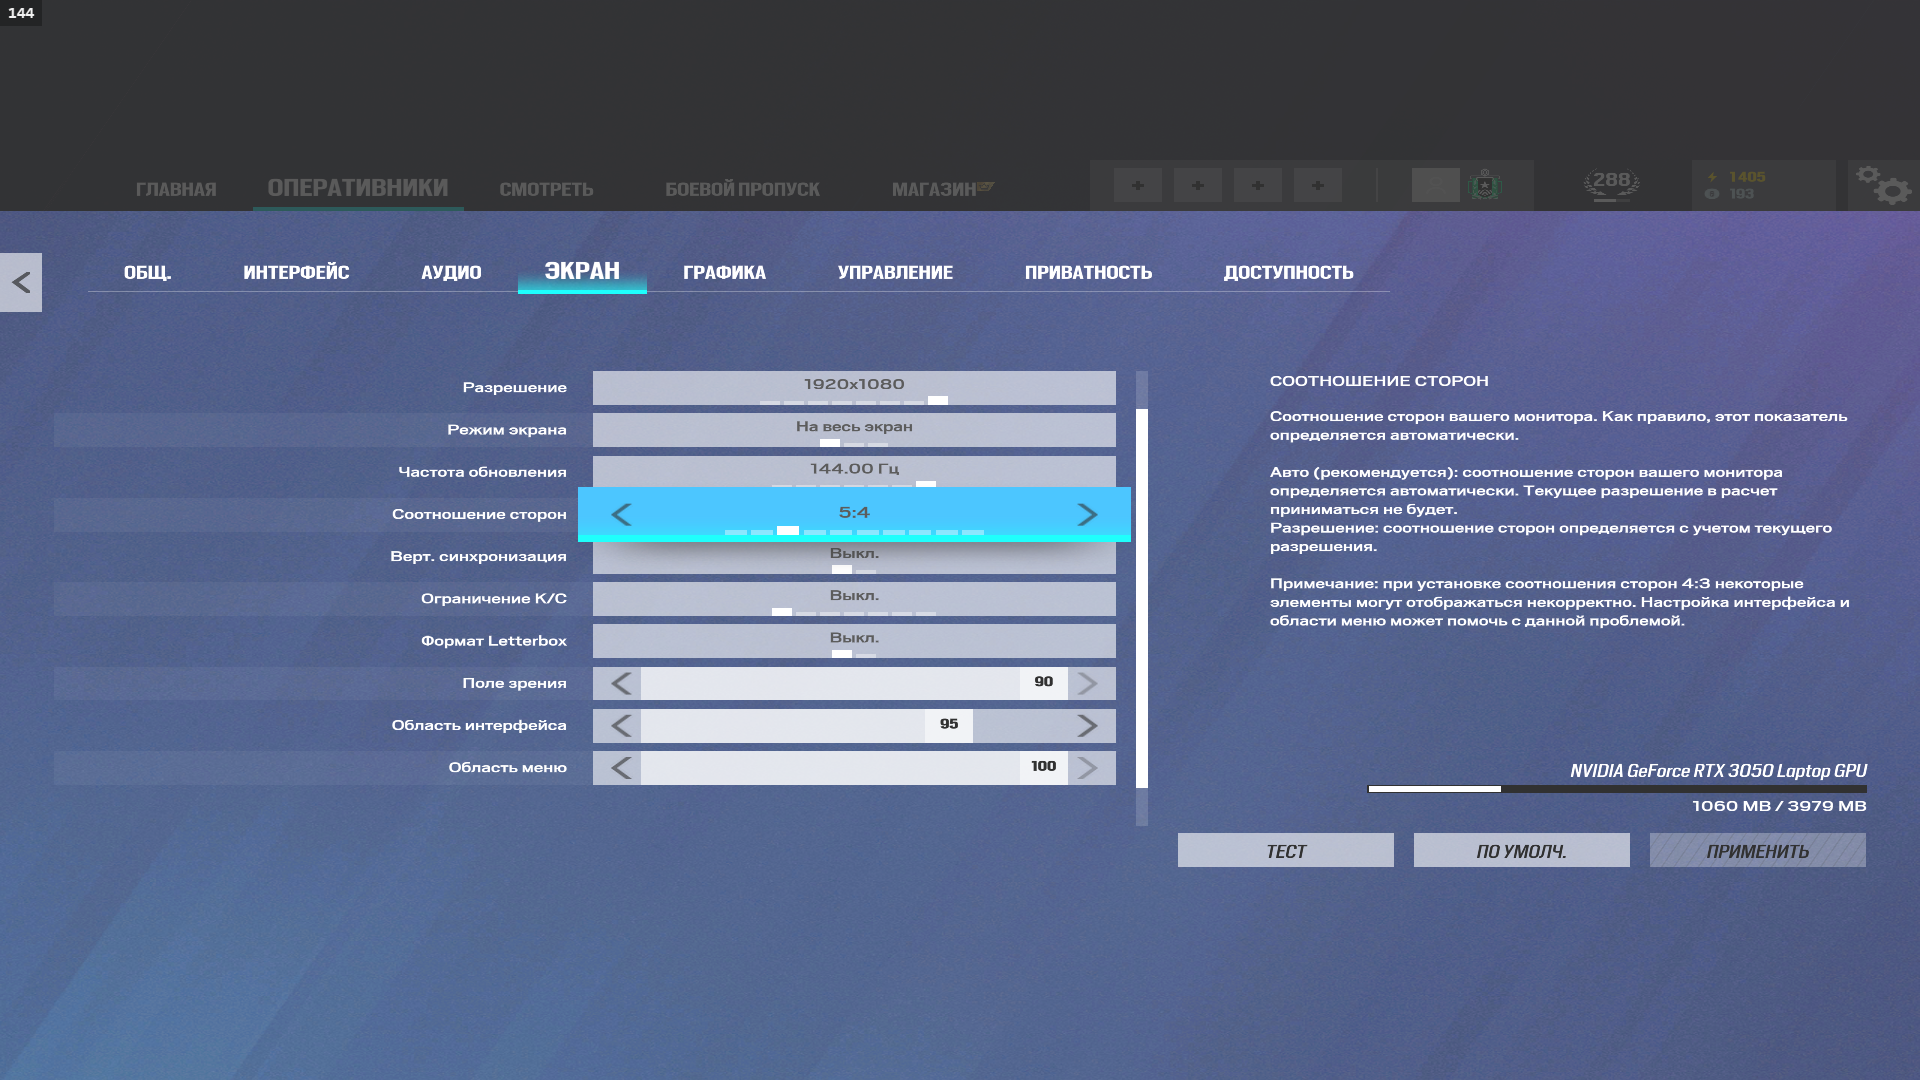Viewport: 1920px width, 1080px height.
Task: Change Частота обновления 144.00 Гц selector
Action: coord(854,471)
